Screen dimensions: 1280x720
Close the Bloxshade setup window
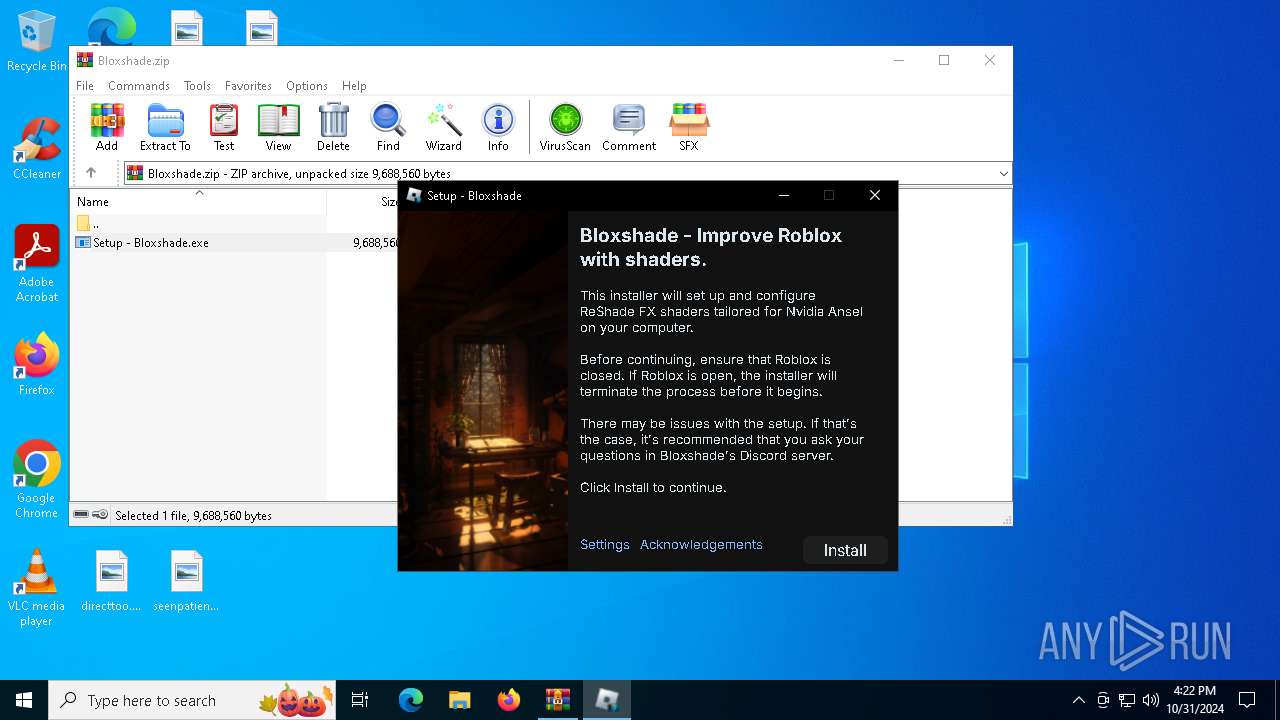pos(875,195)
